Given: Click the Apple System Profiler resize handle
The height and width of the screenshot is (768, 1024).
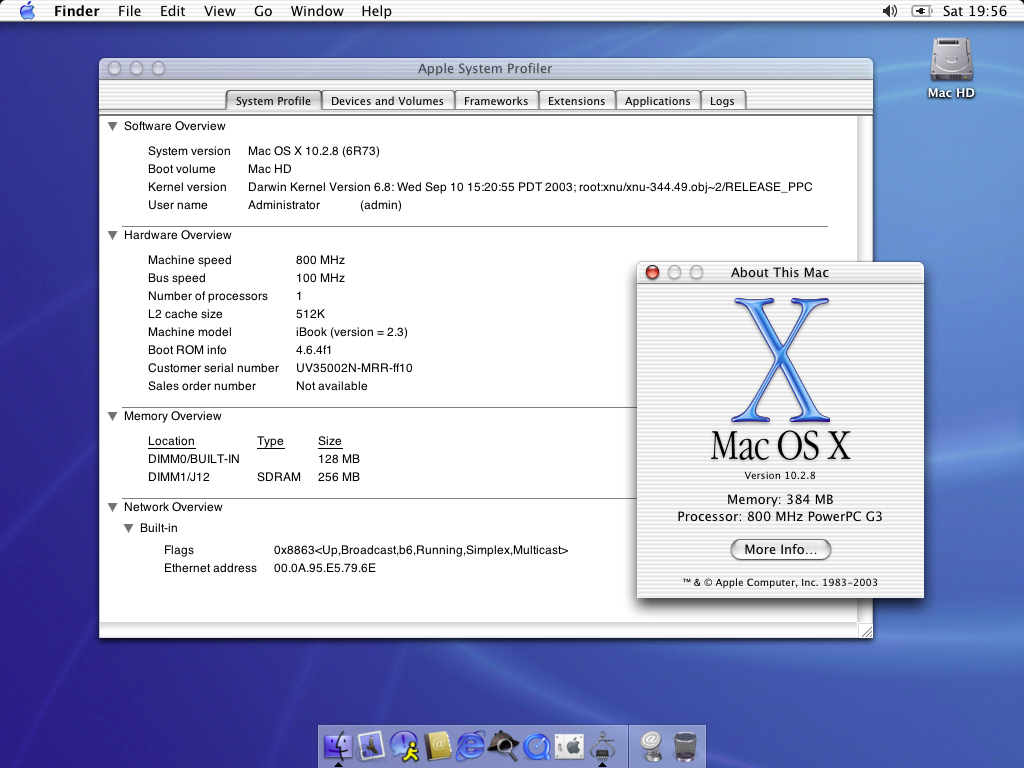Looking at the screenshot, I should tap(865, 631).
